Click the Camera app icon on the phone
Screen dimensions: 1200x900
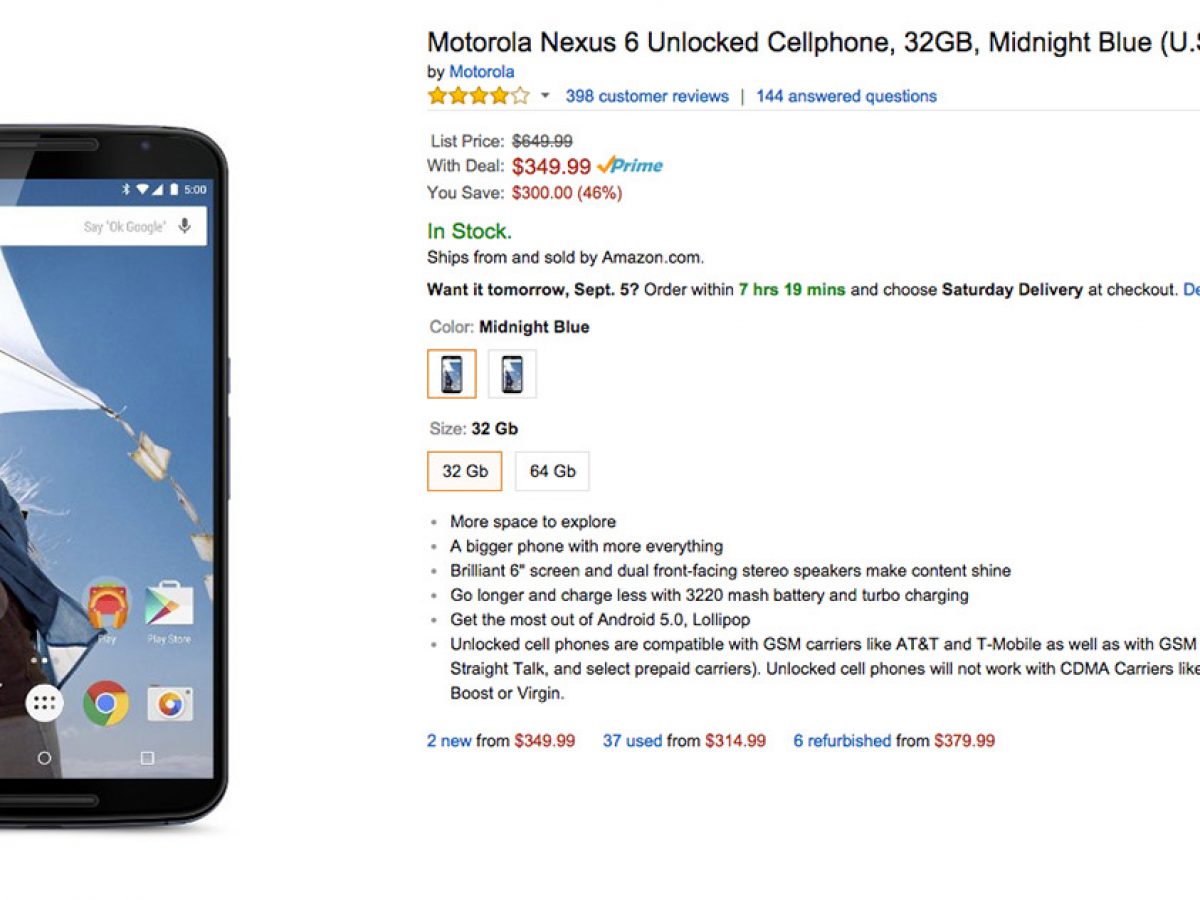[x=170, y=704]
